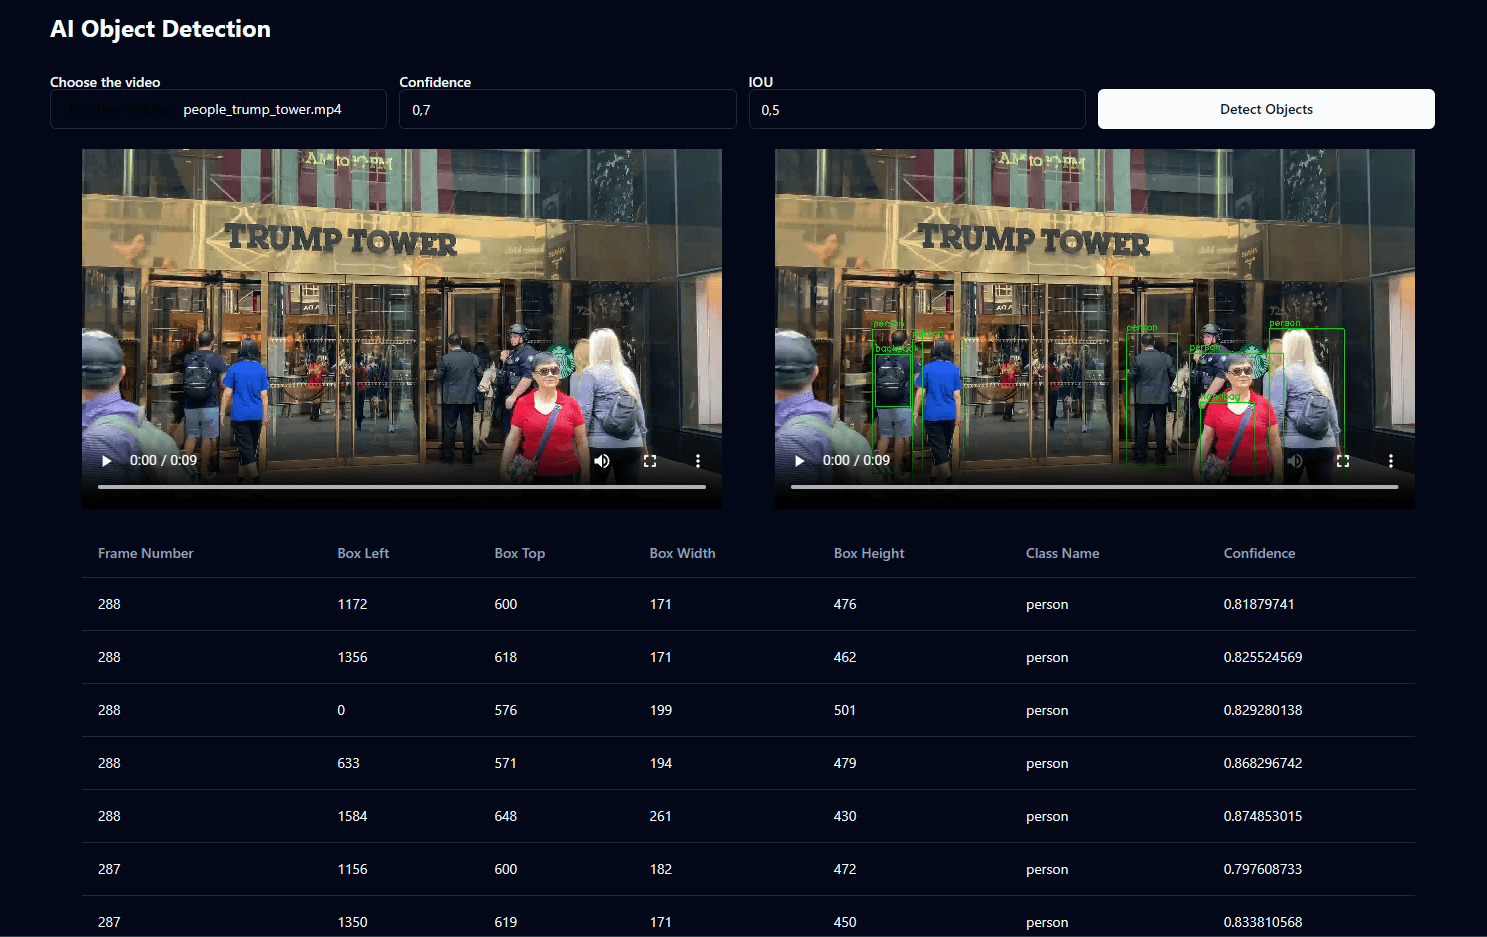Screen dimensions: 1487x937
Task: Click the Detect Objects button
Action: [x=1266, y=109]
